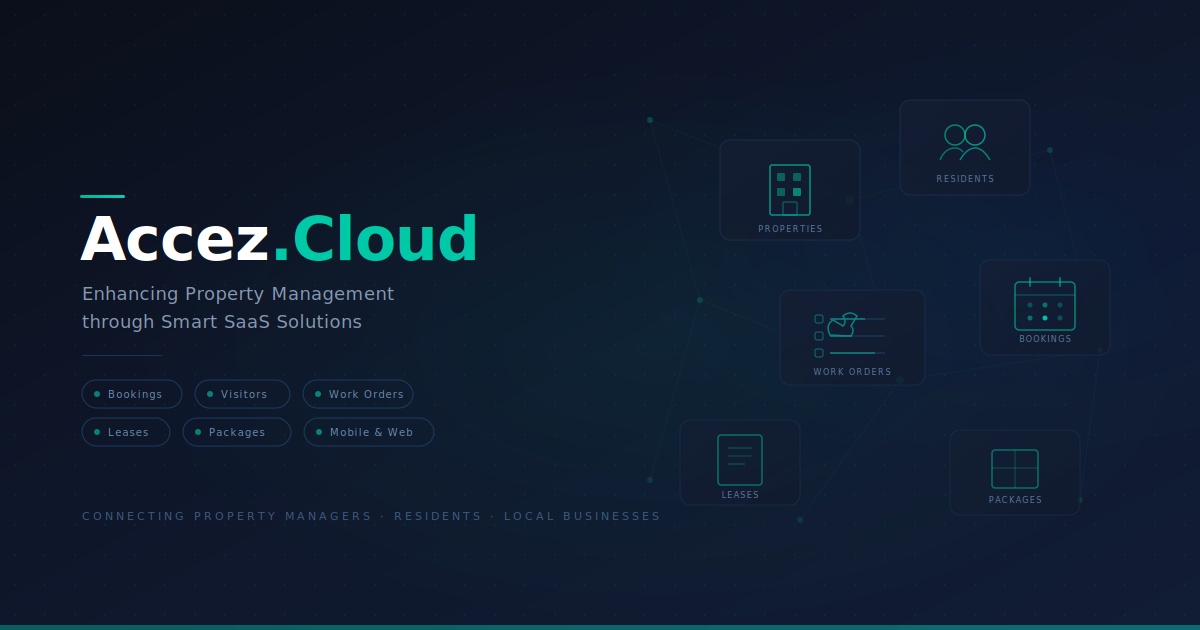Select the Leases document icon
The image size is (1200, 630).
(x=740, y=458)
